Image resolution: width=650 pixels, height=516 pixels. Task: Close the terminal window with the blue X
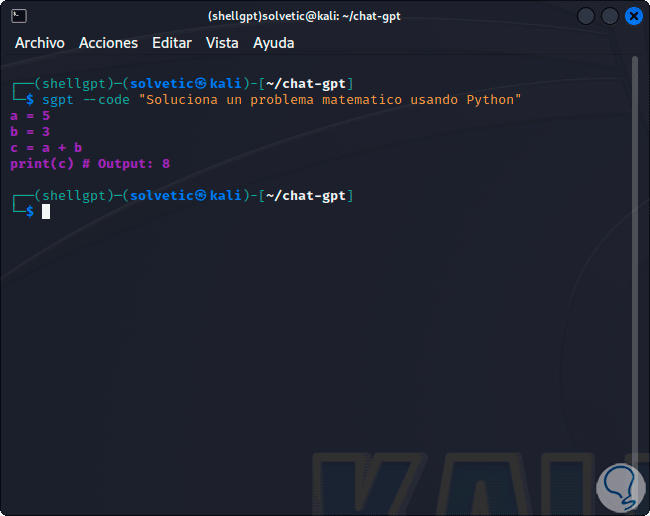coord(633,16)
